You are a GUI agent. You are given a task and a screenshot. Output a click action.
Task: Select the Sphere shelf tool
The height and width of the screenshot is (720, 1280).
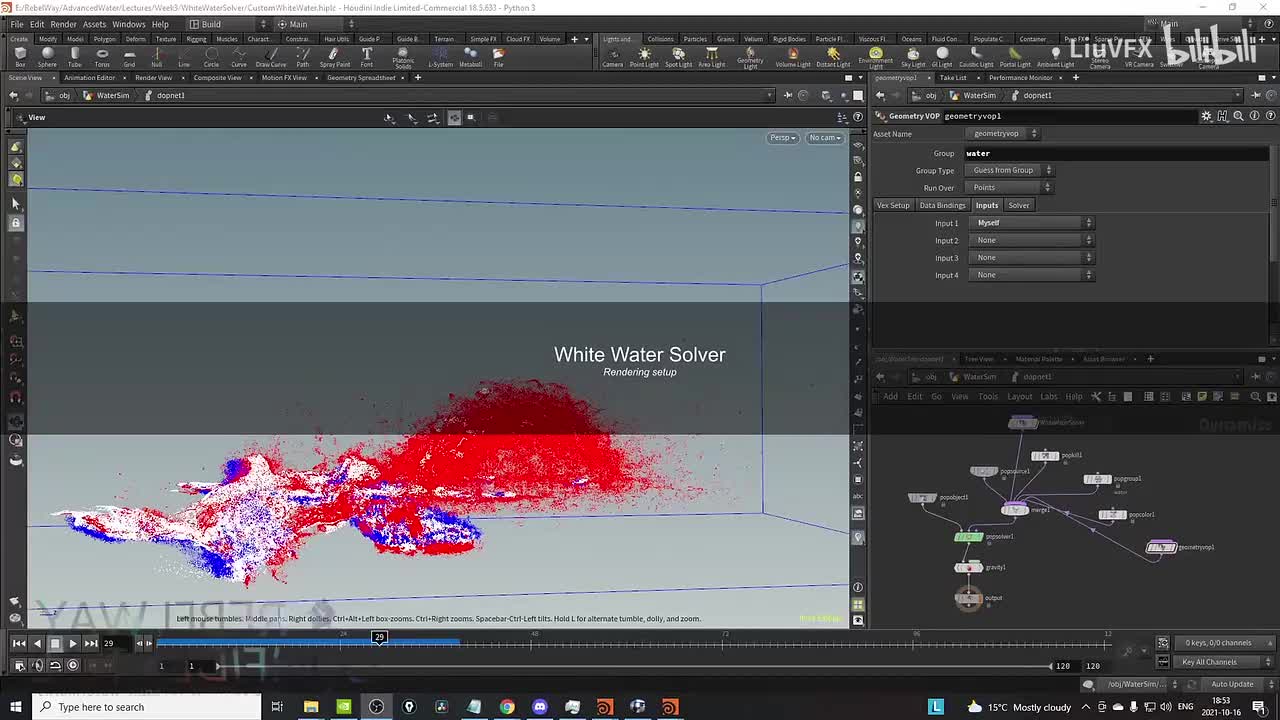tap(47, 56)
